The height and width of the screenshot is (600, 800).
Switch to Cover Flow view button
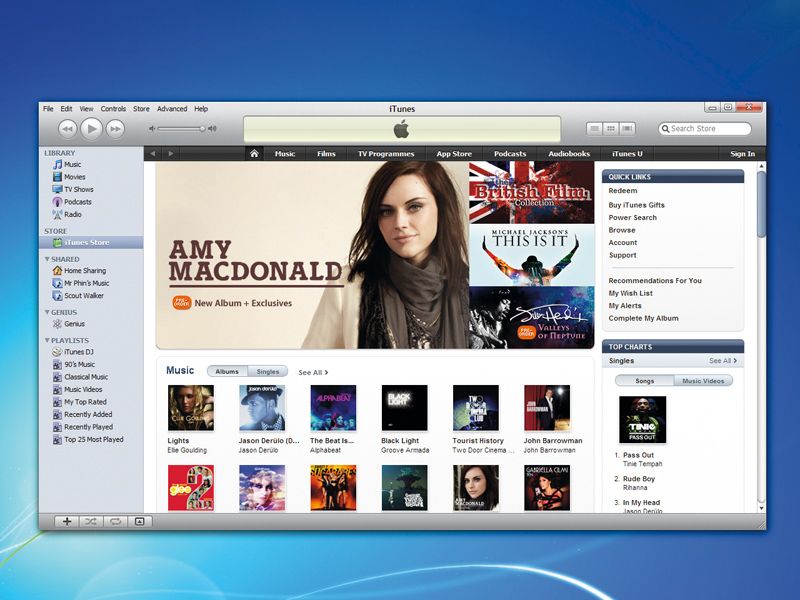click(627, 129)
